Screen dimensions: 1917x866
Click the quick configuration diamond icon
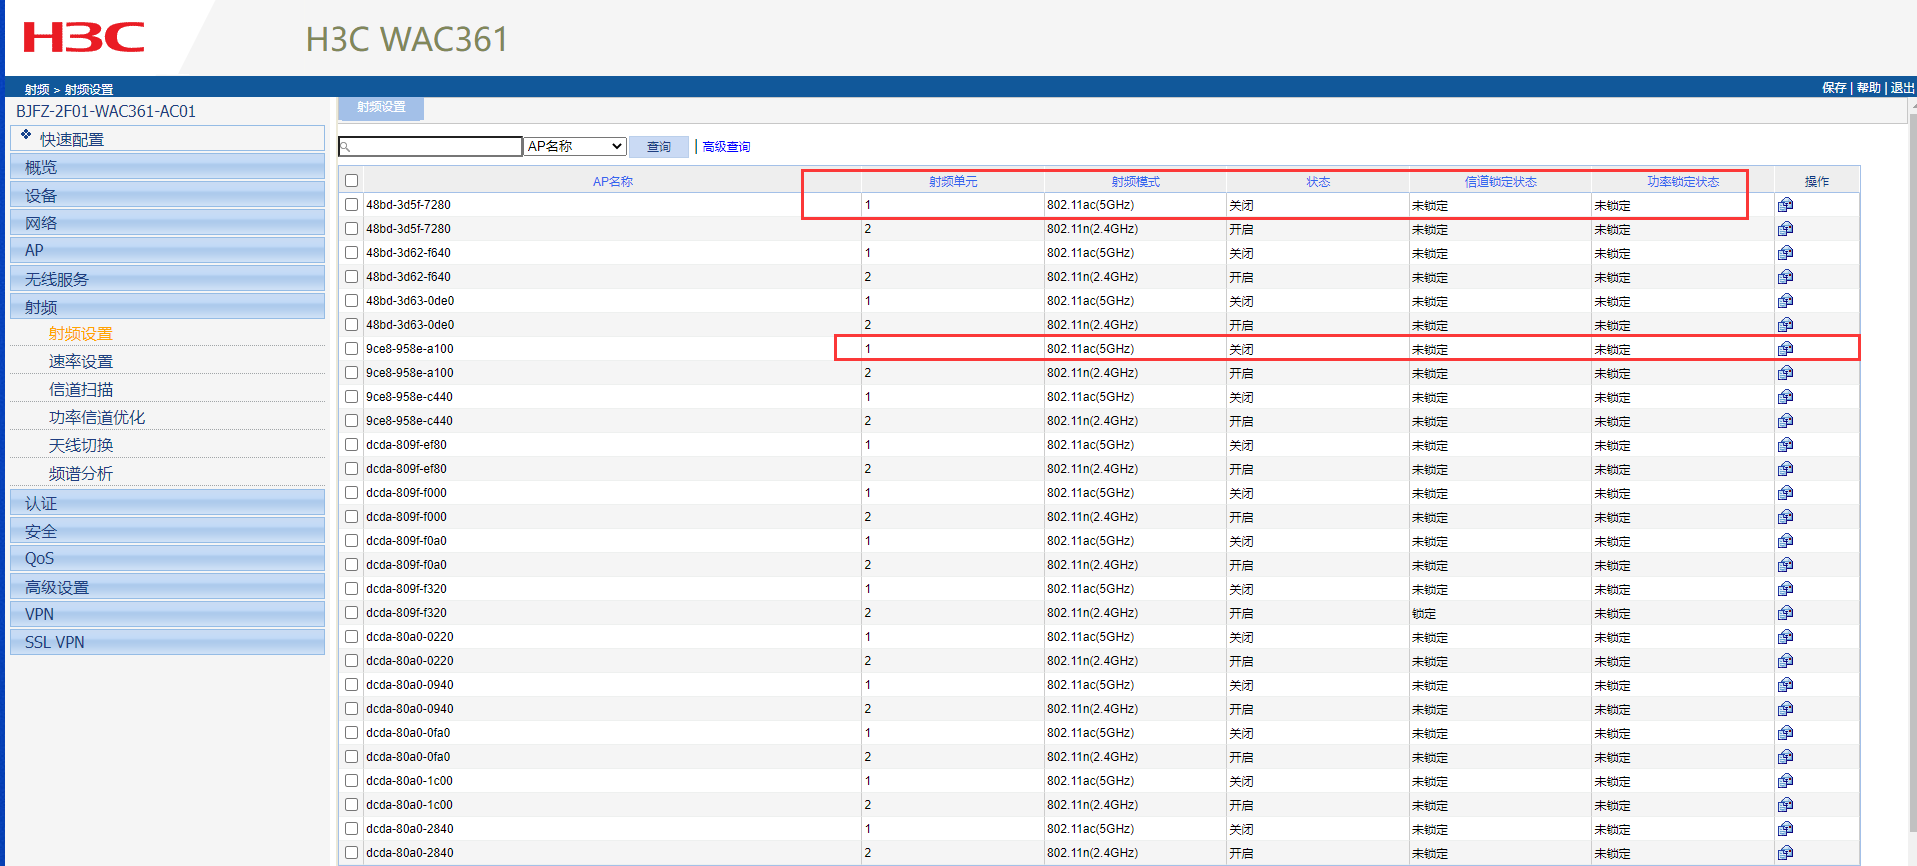point(26,135)
